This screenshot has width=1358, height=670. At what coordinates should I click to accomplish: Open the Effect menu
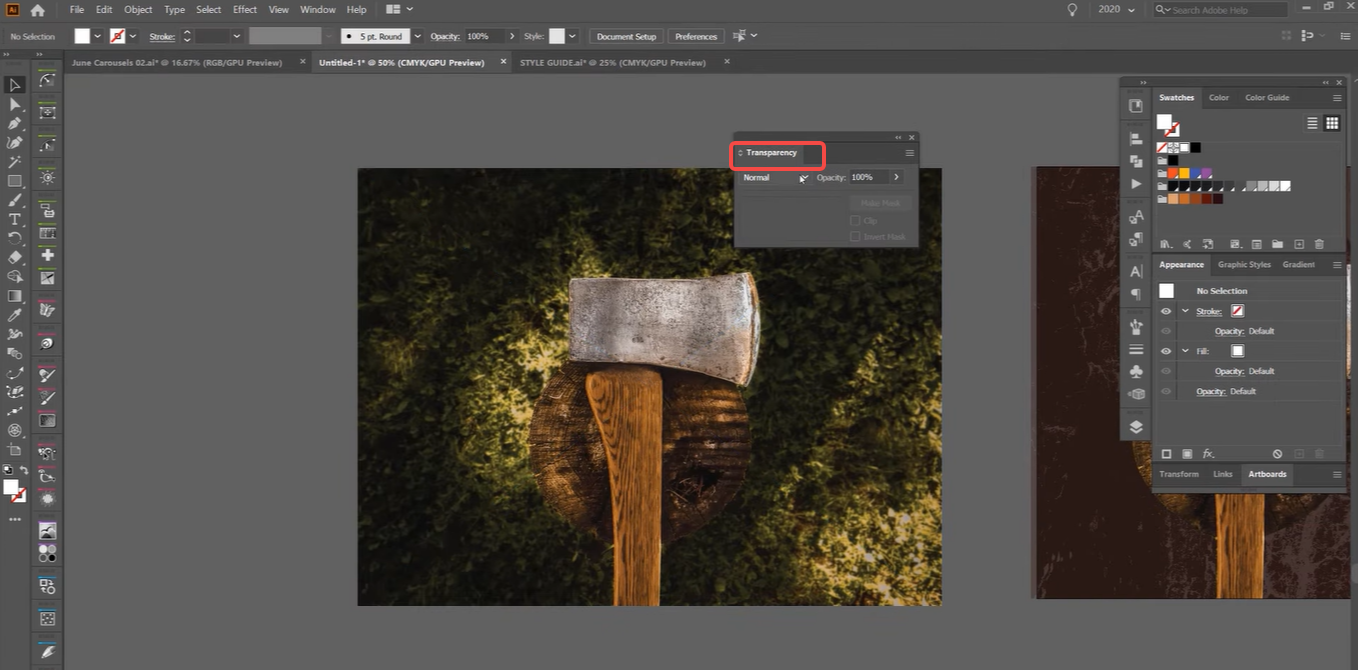tap(244, 9)
